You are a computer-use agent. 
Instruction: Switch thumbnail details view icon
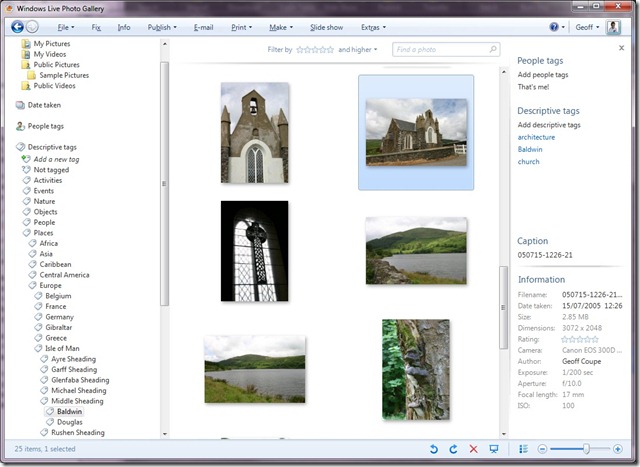523,449
